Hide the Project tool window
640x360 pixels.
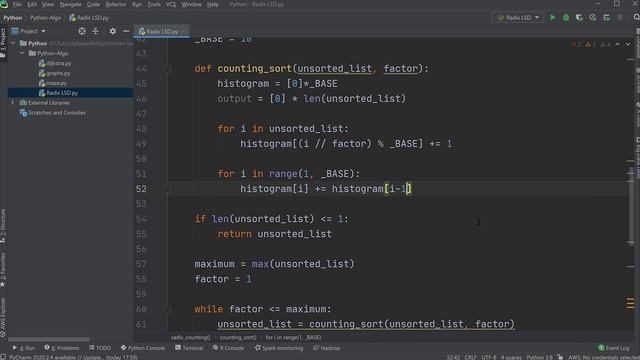(126, 31)
